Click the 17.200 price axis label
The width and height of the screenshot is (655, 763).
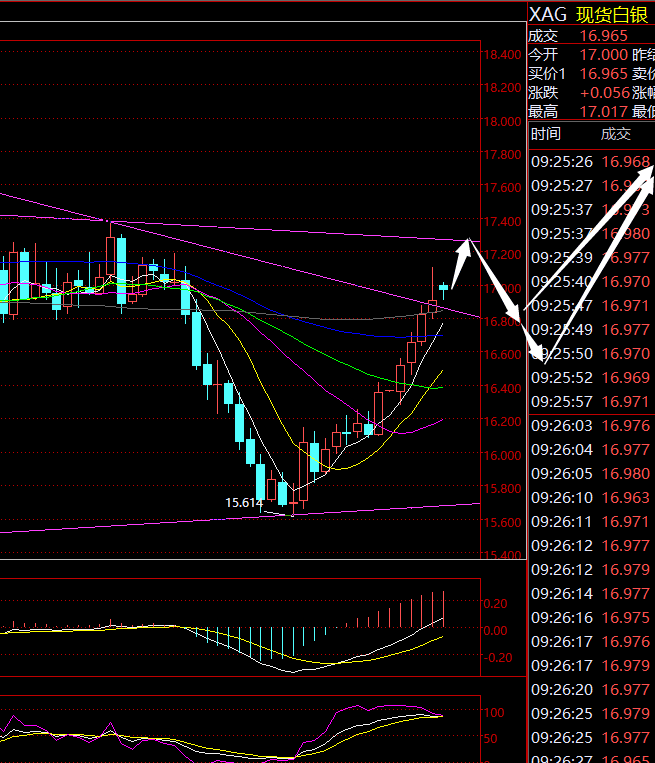[502, 254]
